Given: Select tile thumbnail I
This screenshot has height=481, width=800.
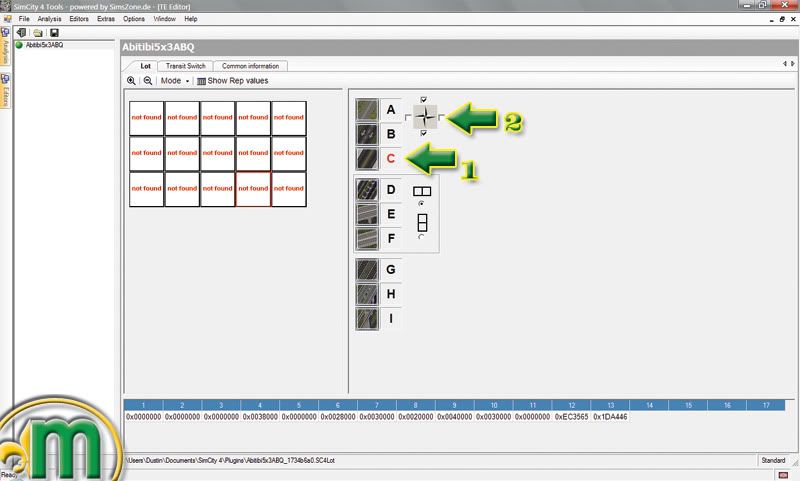Looking at the screenshot, I should point(367,319).
